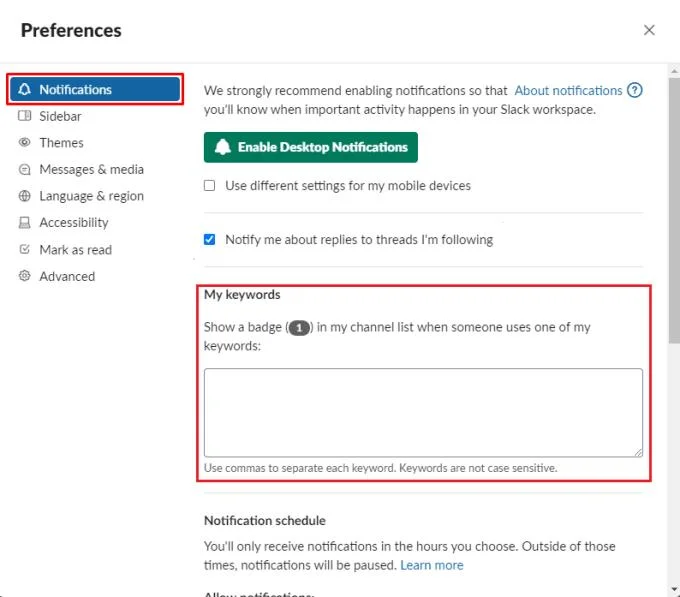The image size is (680, 597).
Task: Click the keywords box resize handle
Action: point(638,452)
